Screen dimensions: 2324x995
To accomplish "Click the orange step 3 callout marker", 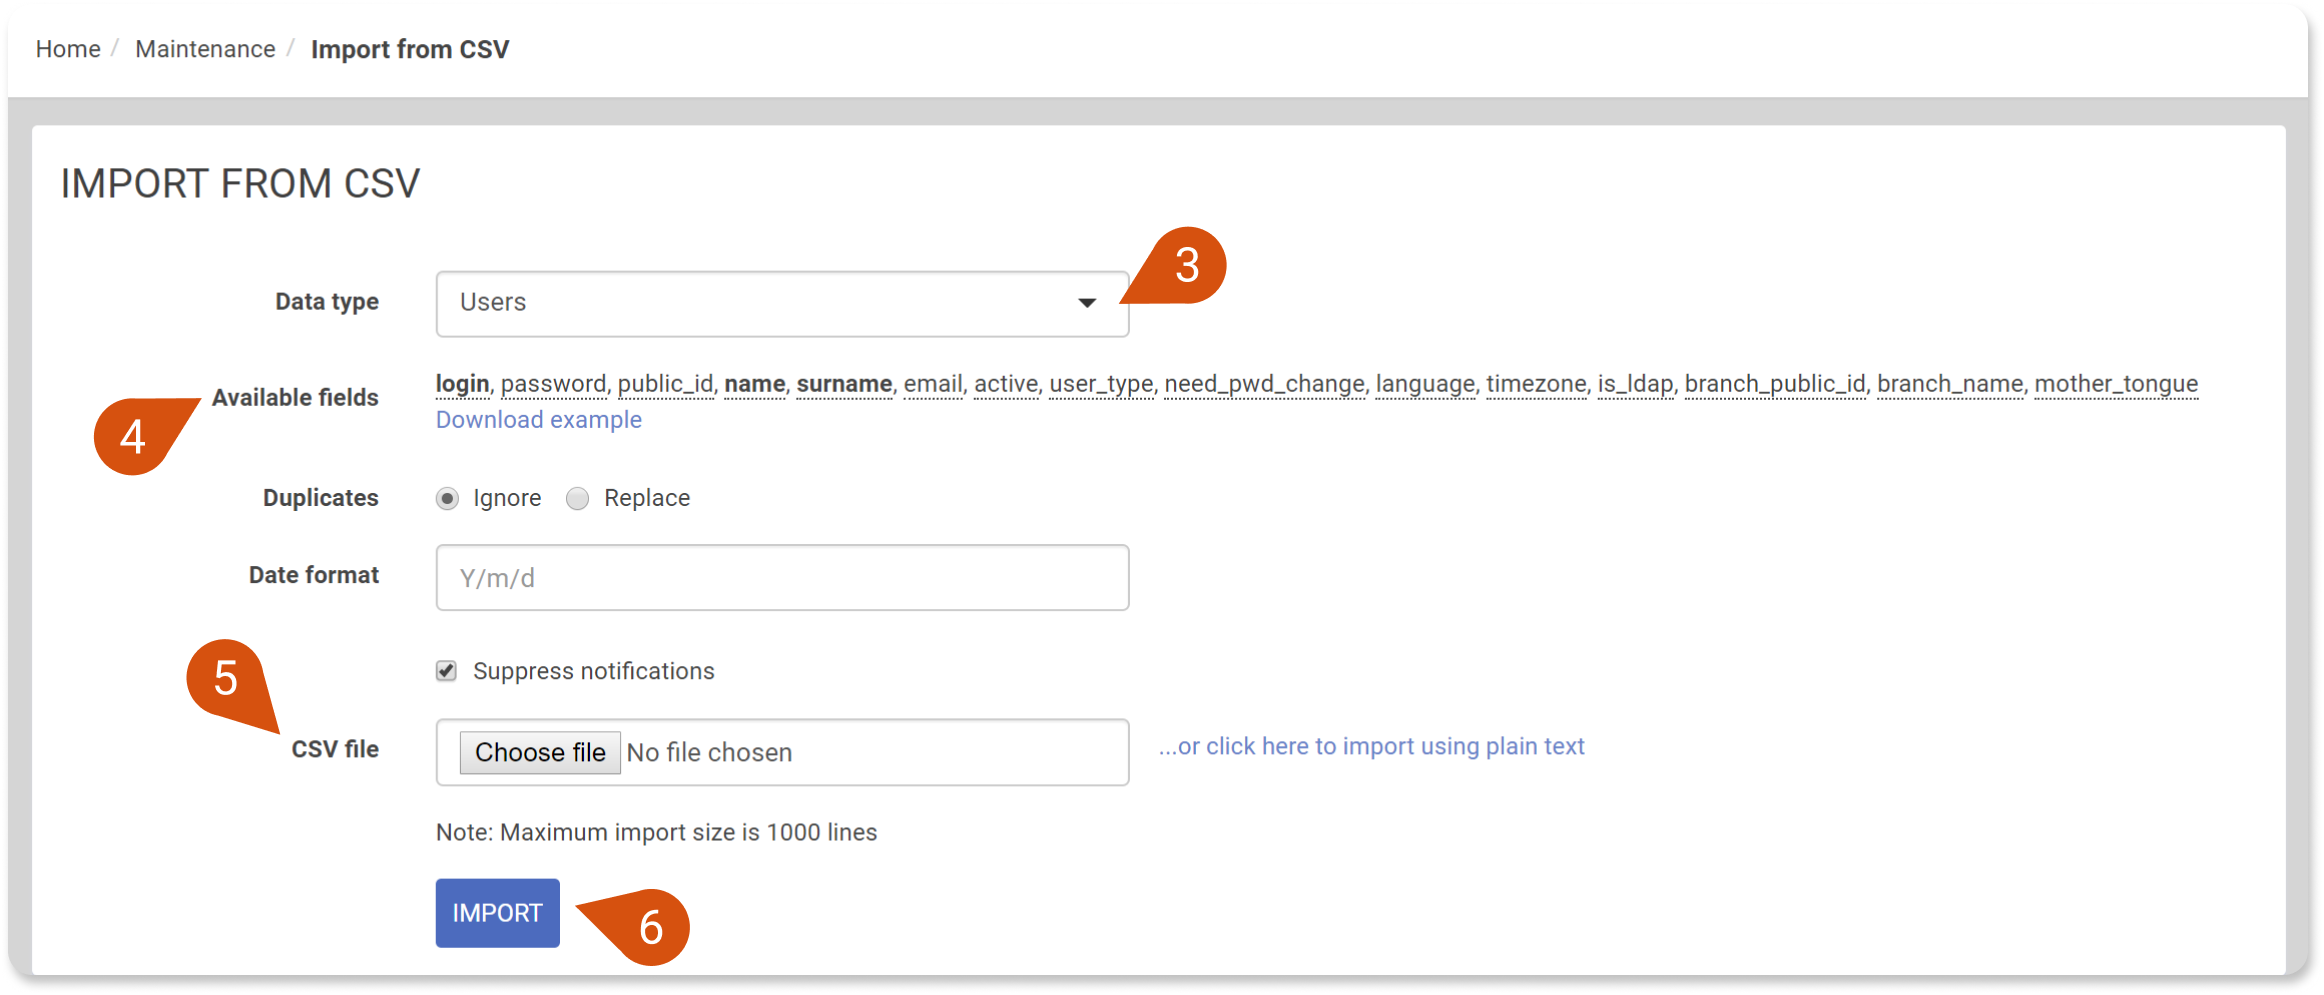I will 1185,265.
